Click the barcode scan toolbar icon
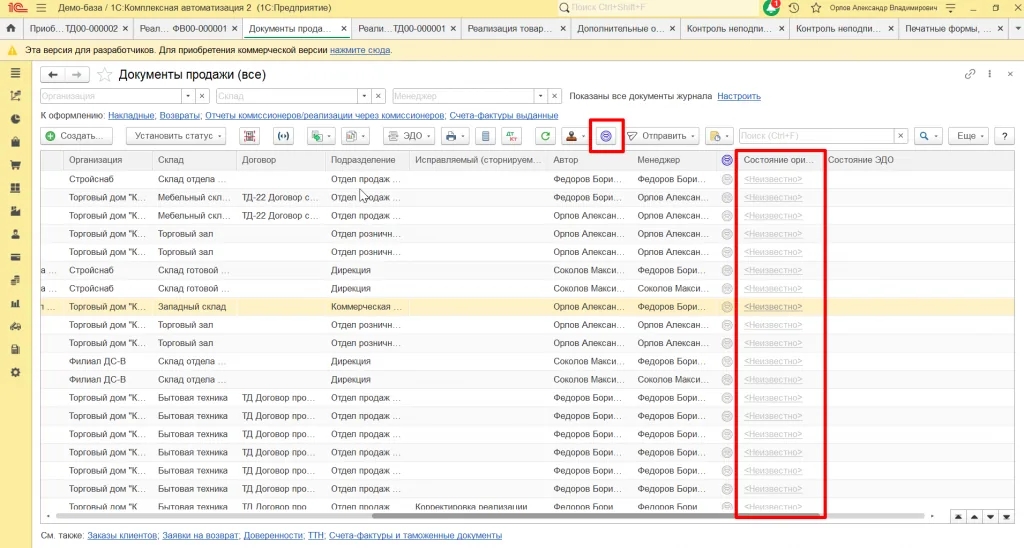 249,136
